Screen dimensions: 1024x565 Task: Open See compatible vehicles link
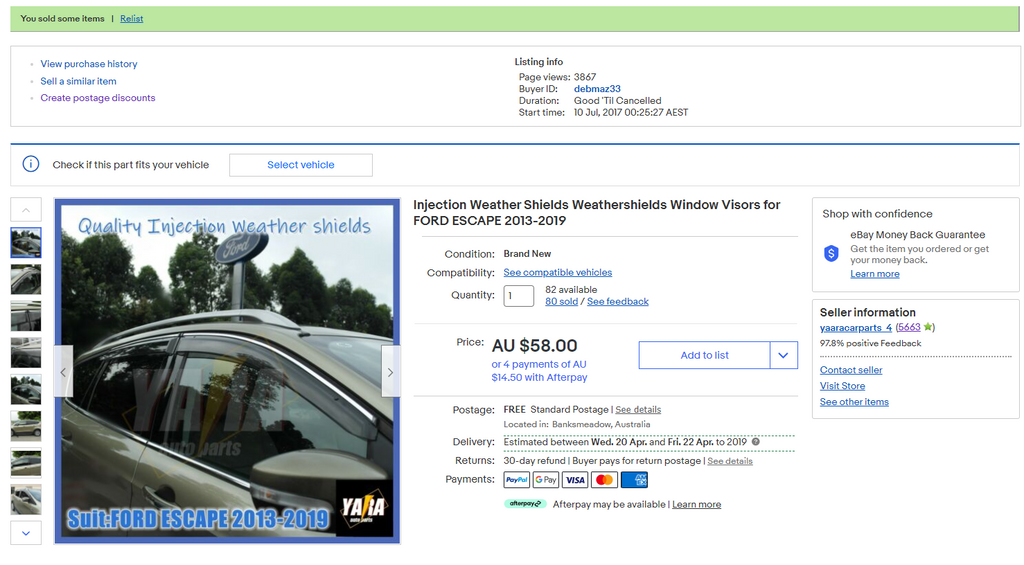click(x=558, y=272)
